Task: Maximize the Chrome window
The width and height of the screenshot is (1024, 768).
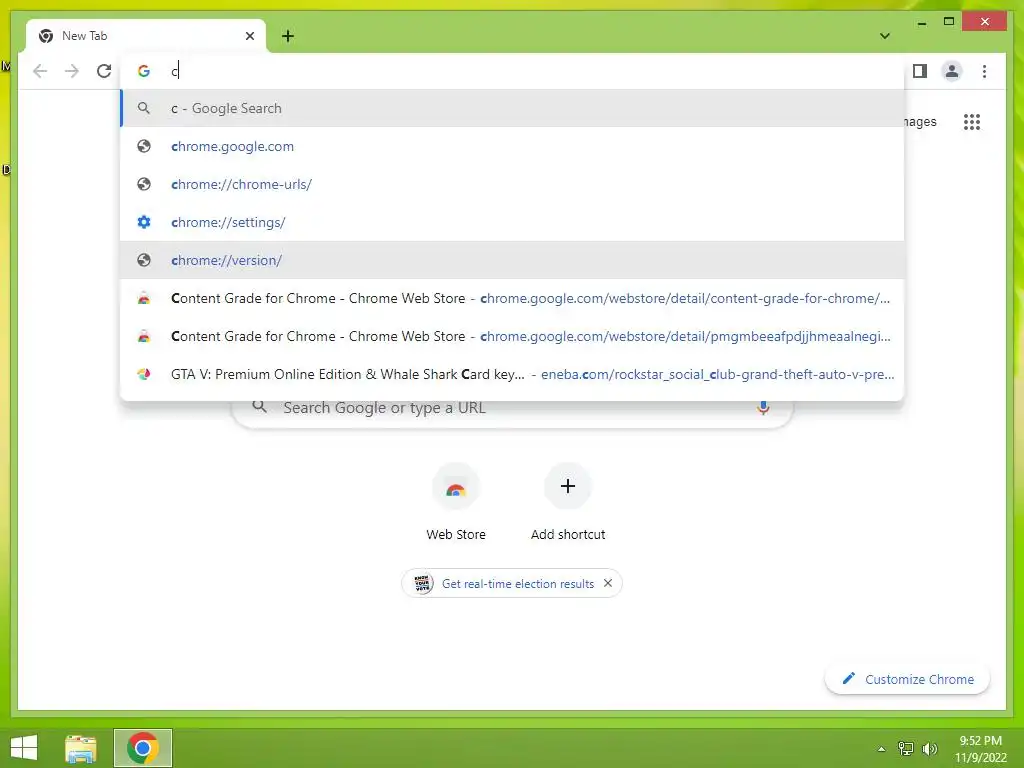Action: pos(949,22)
